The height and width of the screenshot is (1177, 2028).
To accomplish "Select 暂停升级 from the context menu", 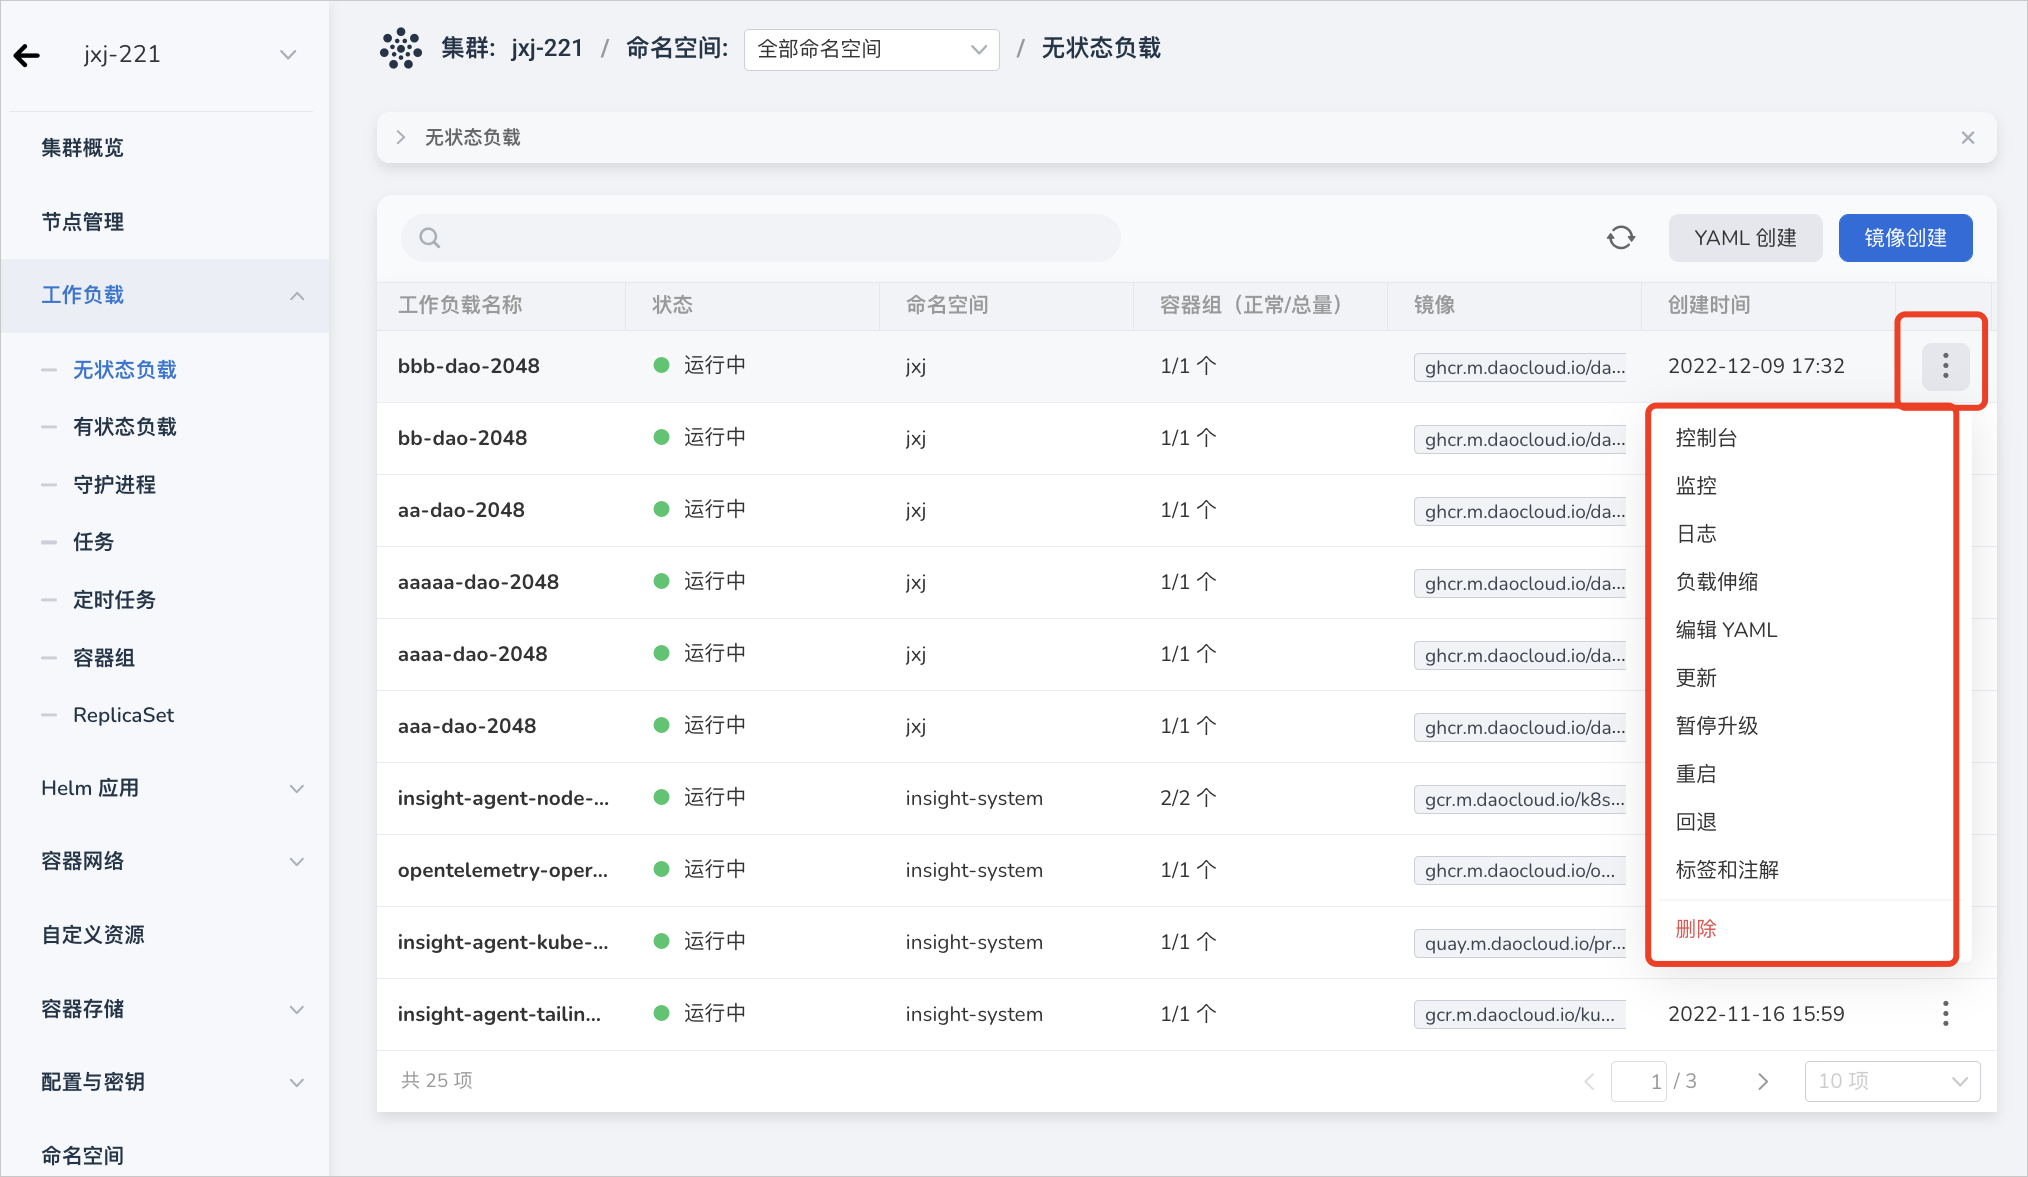I will click(x=1716, y=726).
